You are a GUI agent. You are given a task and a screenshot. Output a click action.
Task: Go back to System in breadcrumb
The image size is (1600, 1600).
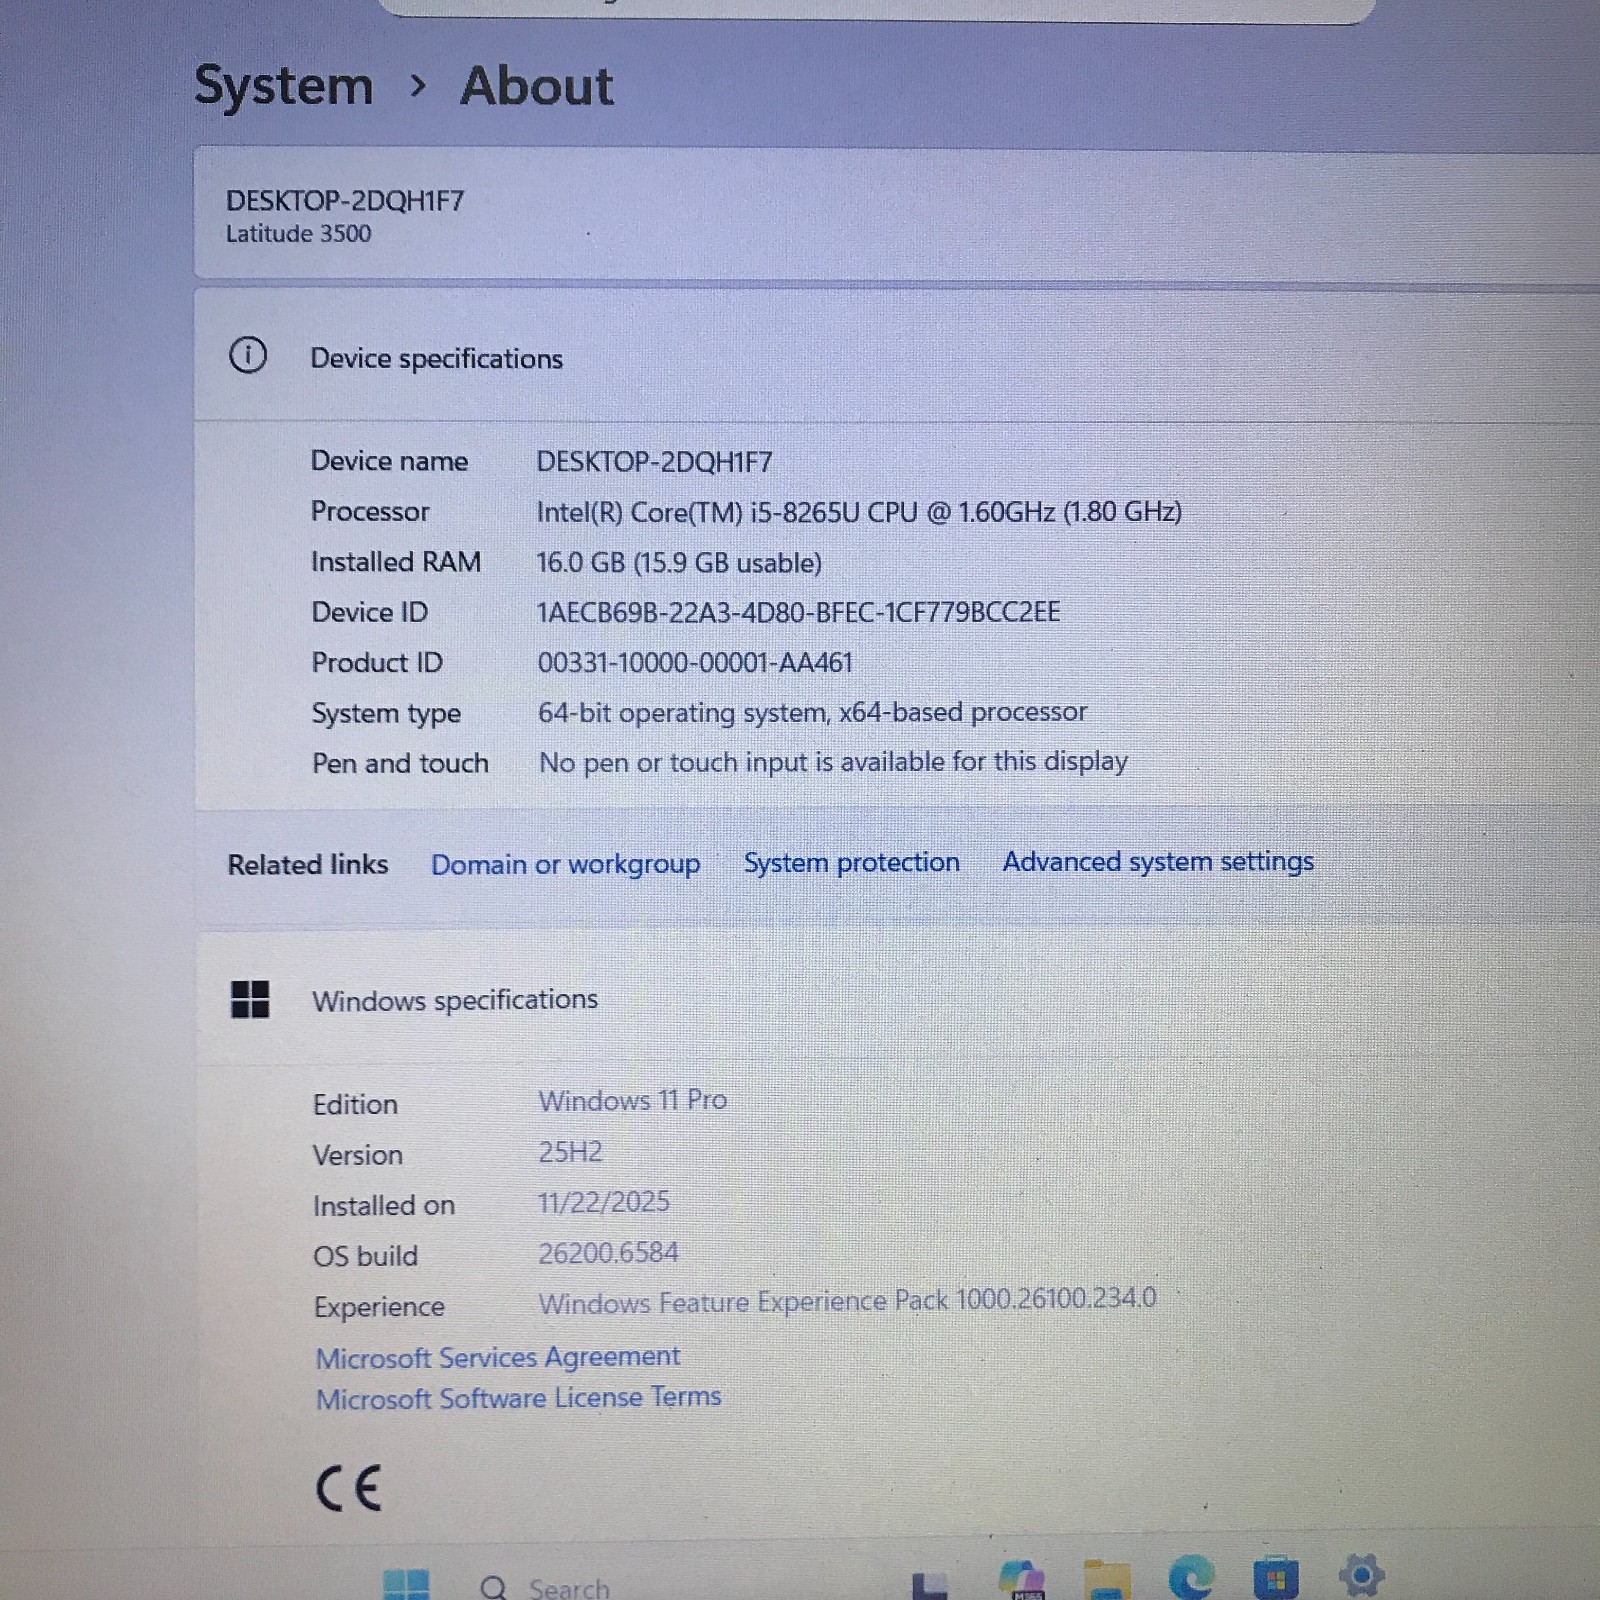click(x=283, y=85)
